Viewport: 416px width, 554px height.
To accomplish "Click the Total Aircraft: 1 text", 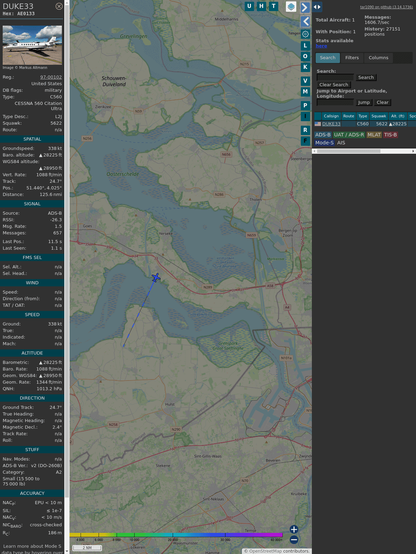I will click(335, 20).
